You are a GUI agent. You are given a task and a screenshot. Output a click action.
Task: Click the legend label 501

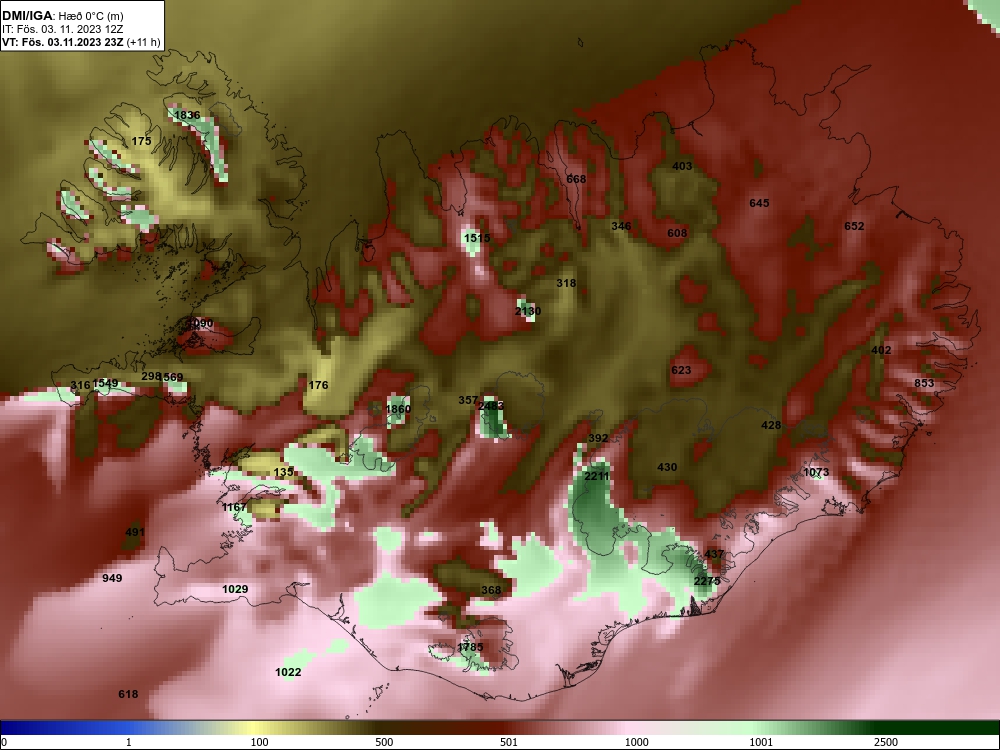(509, 742)
